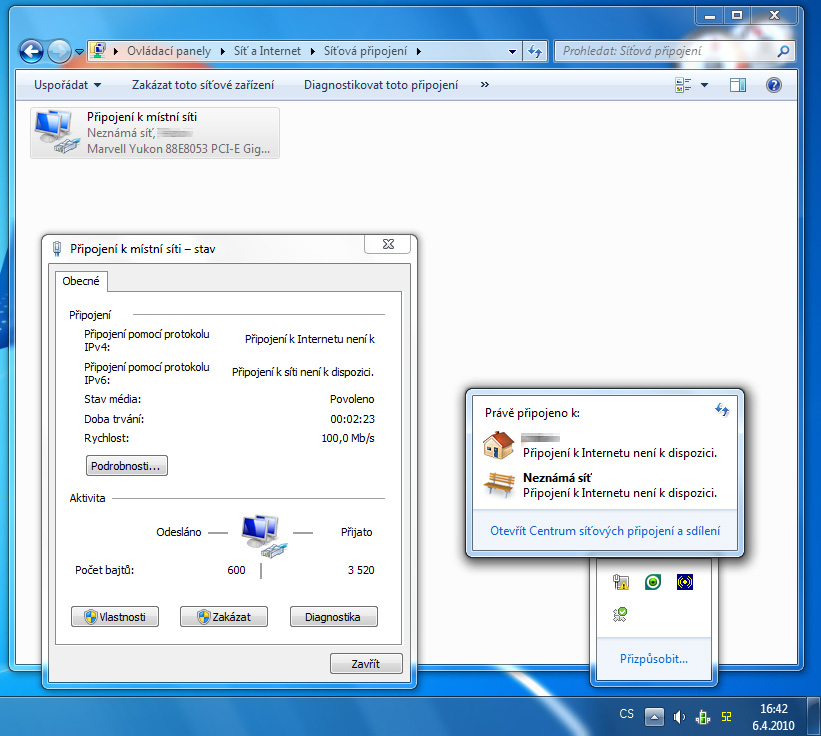Screen dimensions: 821x736
Task: Click the home network house icon
Action: (498, 445)
